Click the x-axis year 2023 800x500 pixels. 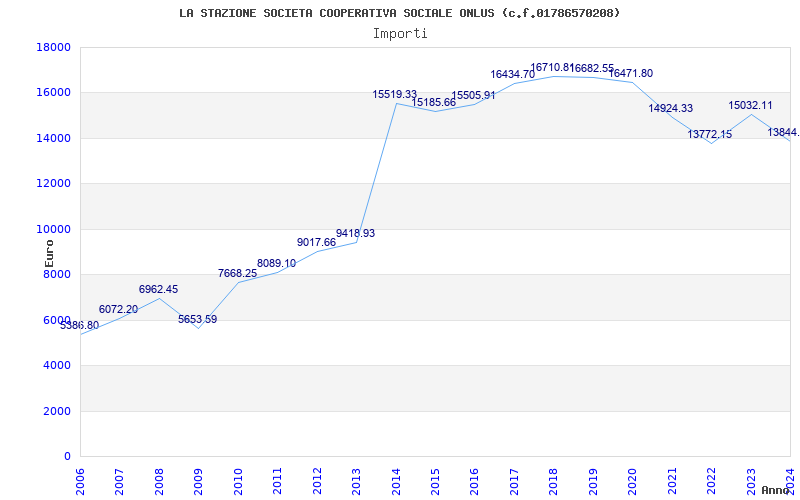pos(751,481)
